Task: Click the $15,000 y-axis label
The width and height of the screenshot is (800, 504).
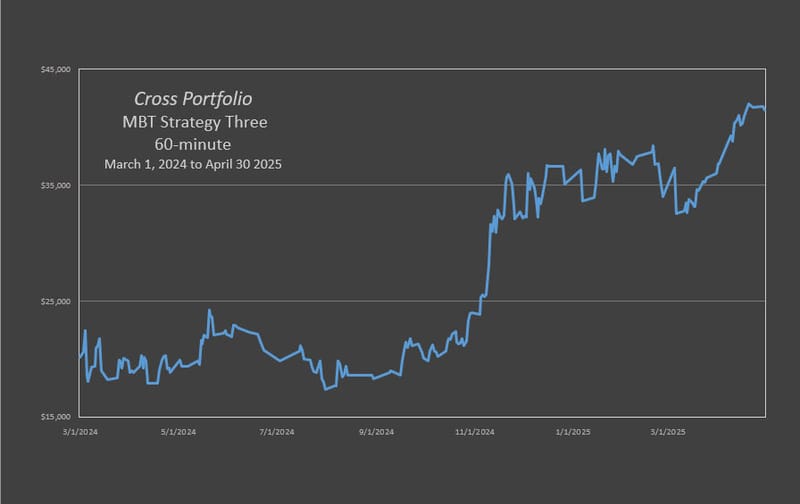Action: click(x=56, y=417)
